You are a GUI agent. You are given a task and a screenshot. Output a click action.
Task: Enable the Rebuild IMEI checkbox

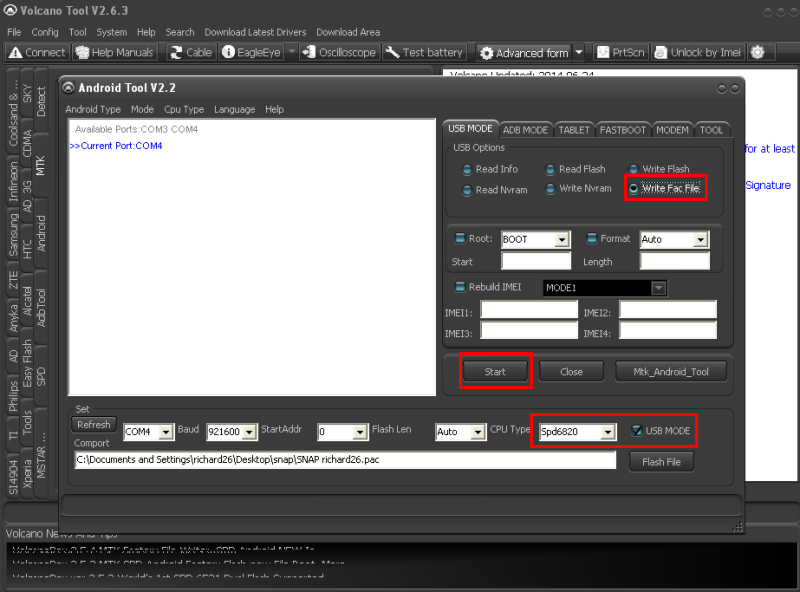click(x=460, y=287)
